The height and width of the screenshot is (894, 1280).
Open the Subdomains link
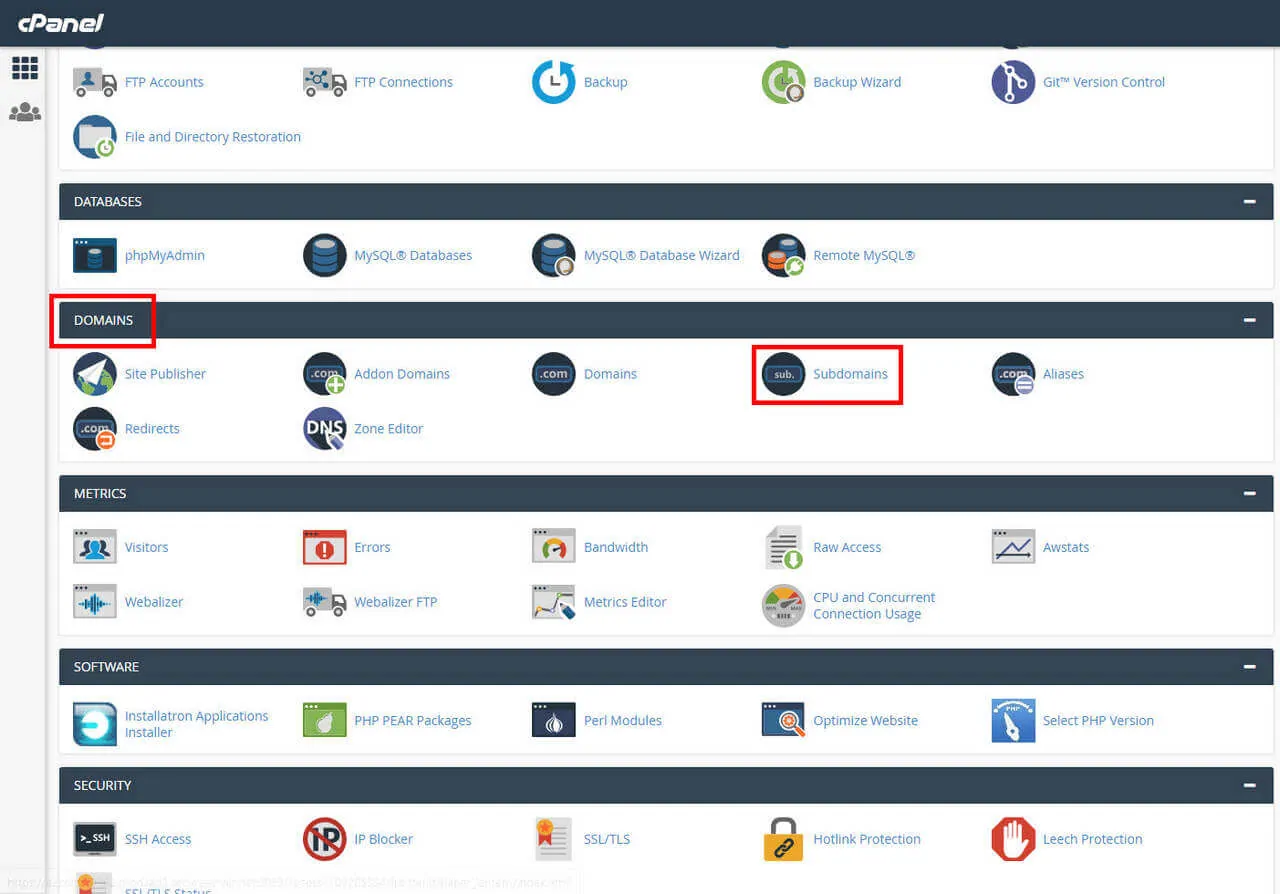pos(850,374)
